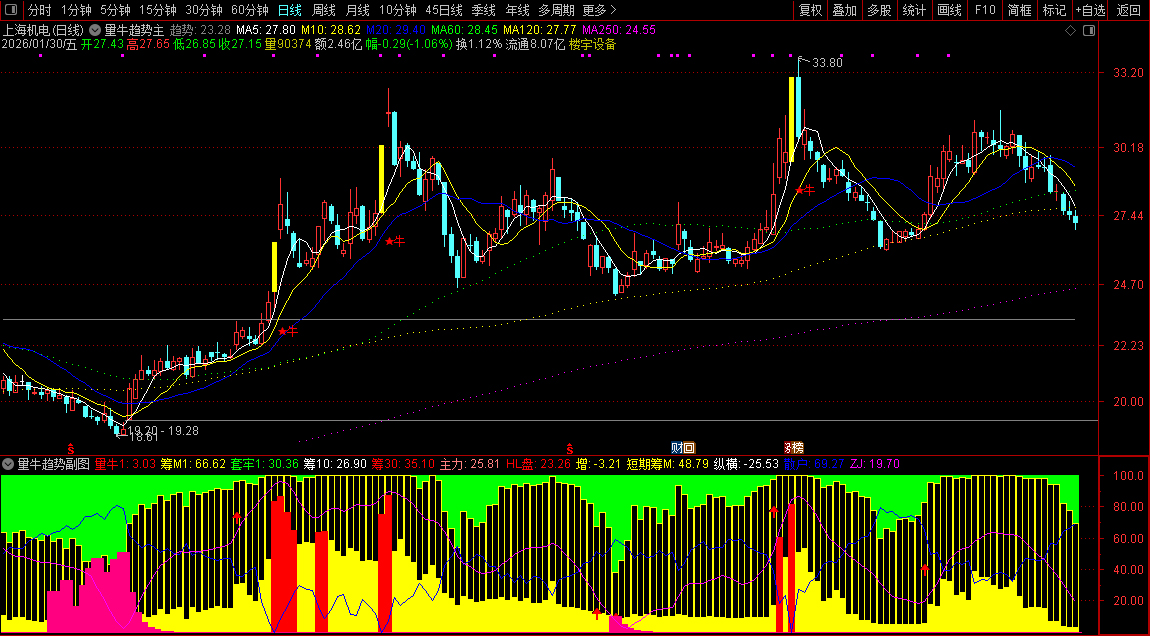Click the 复权 adjustment button
The width and height of the screenshot is (1150, 636).
pyautogui.click(x=811, y=10)
